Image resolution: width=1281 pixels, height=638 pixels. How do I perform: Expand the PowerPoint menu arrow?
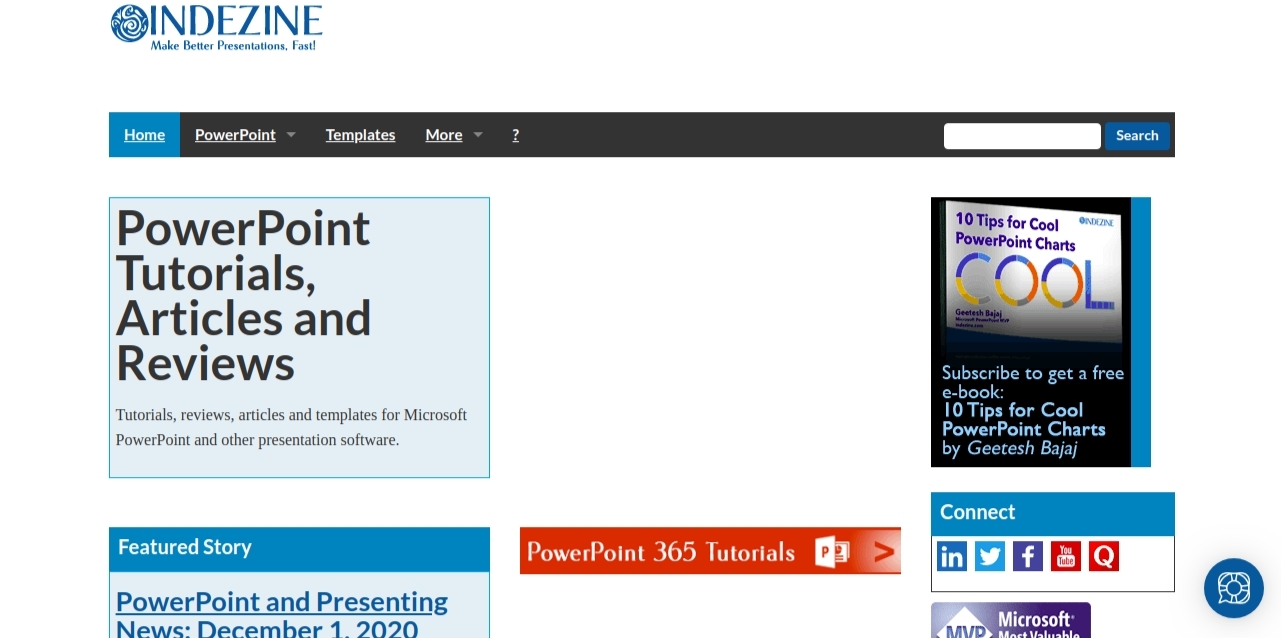pos(291,135)
